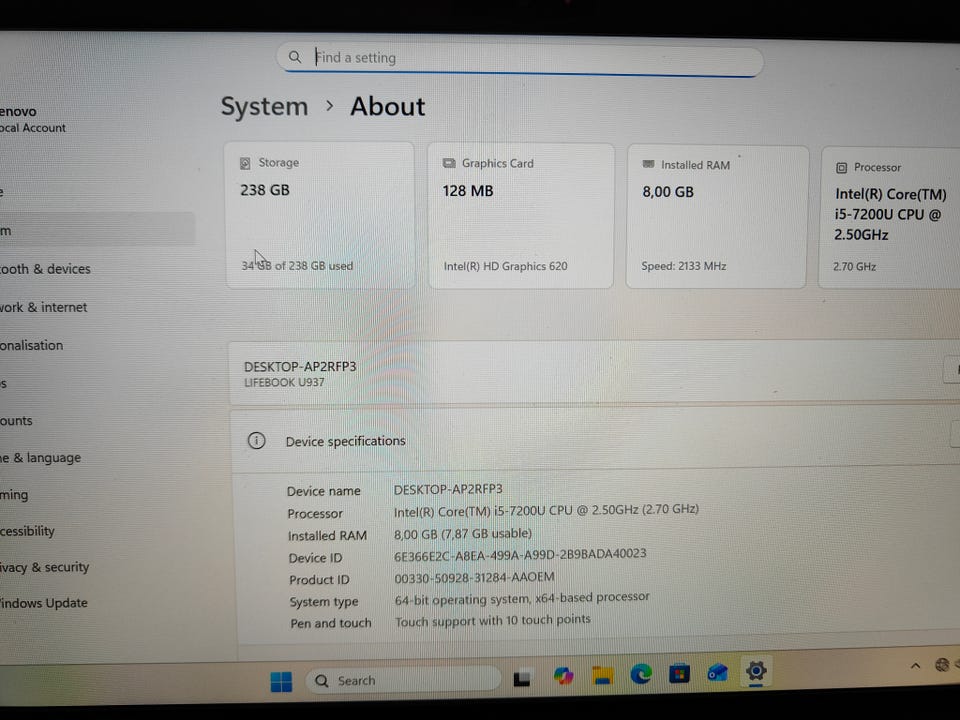Select Pen and touch value text
This screenshot has width=960, height=720.
click(492, 621)
